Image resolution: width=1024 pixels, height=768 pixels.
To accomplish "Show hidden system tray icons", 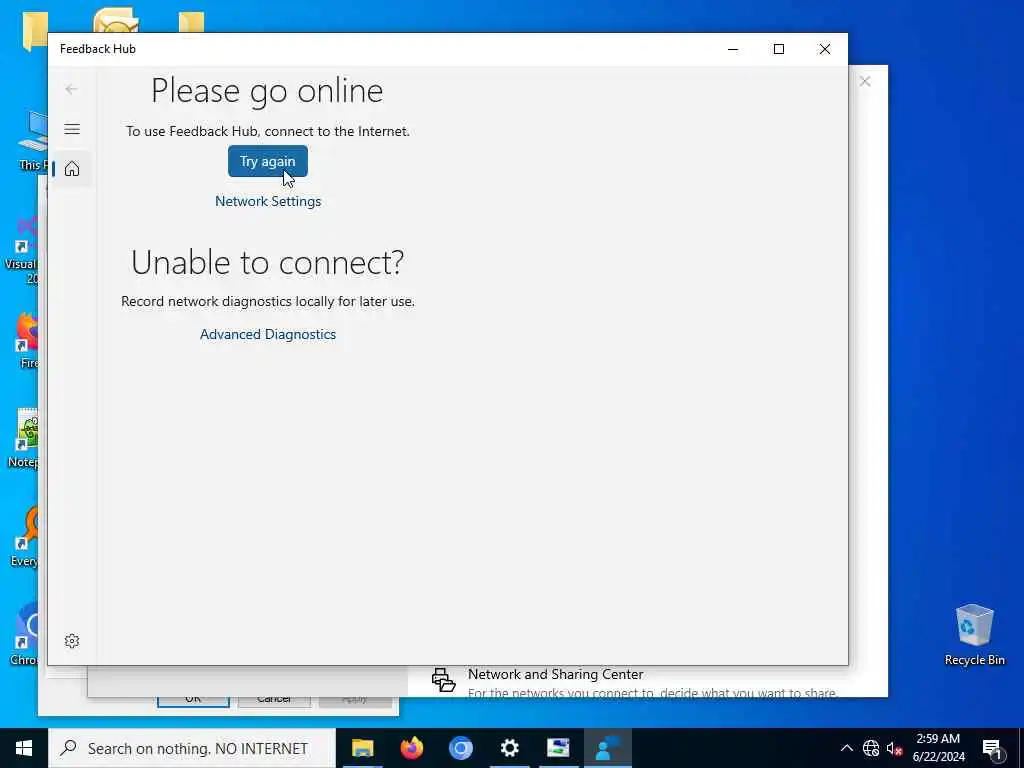I will 846,748.
